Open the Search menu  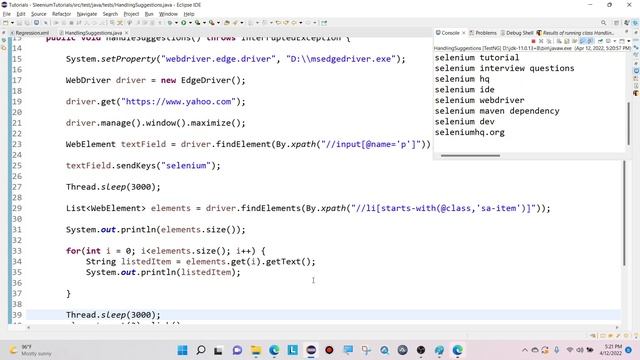pyautogui.click(x=110, y=14)
